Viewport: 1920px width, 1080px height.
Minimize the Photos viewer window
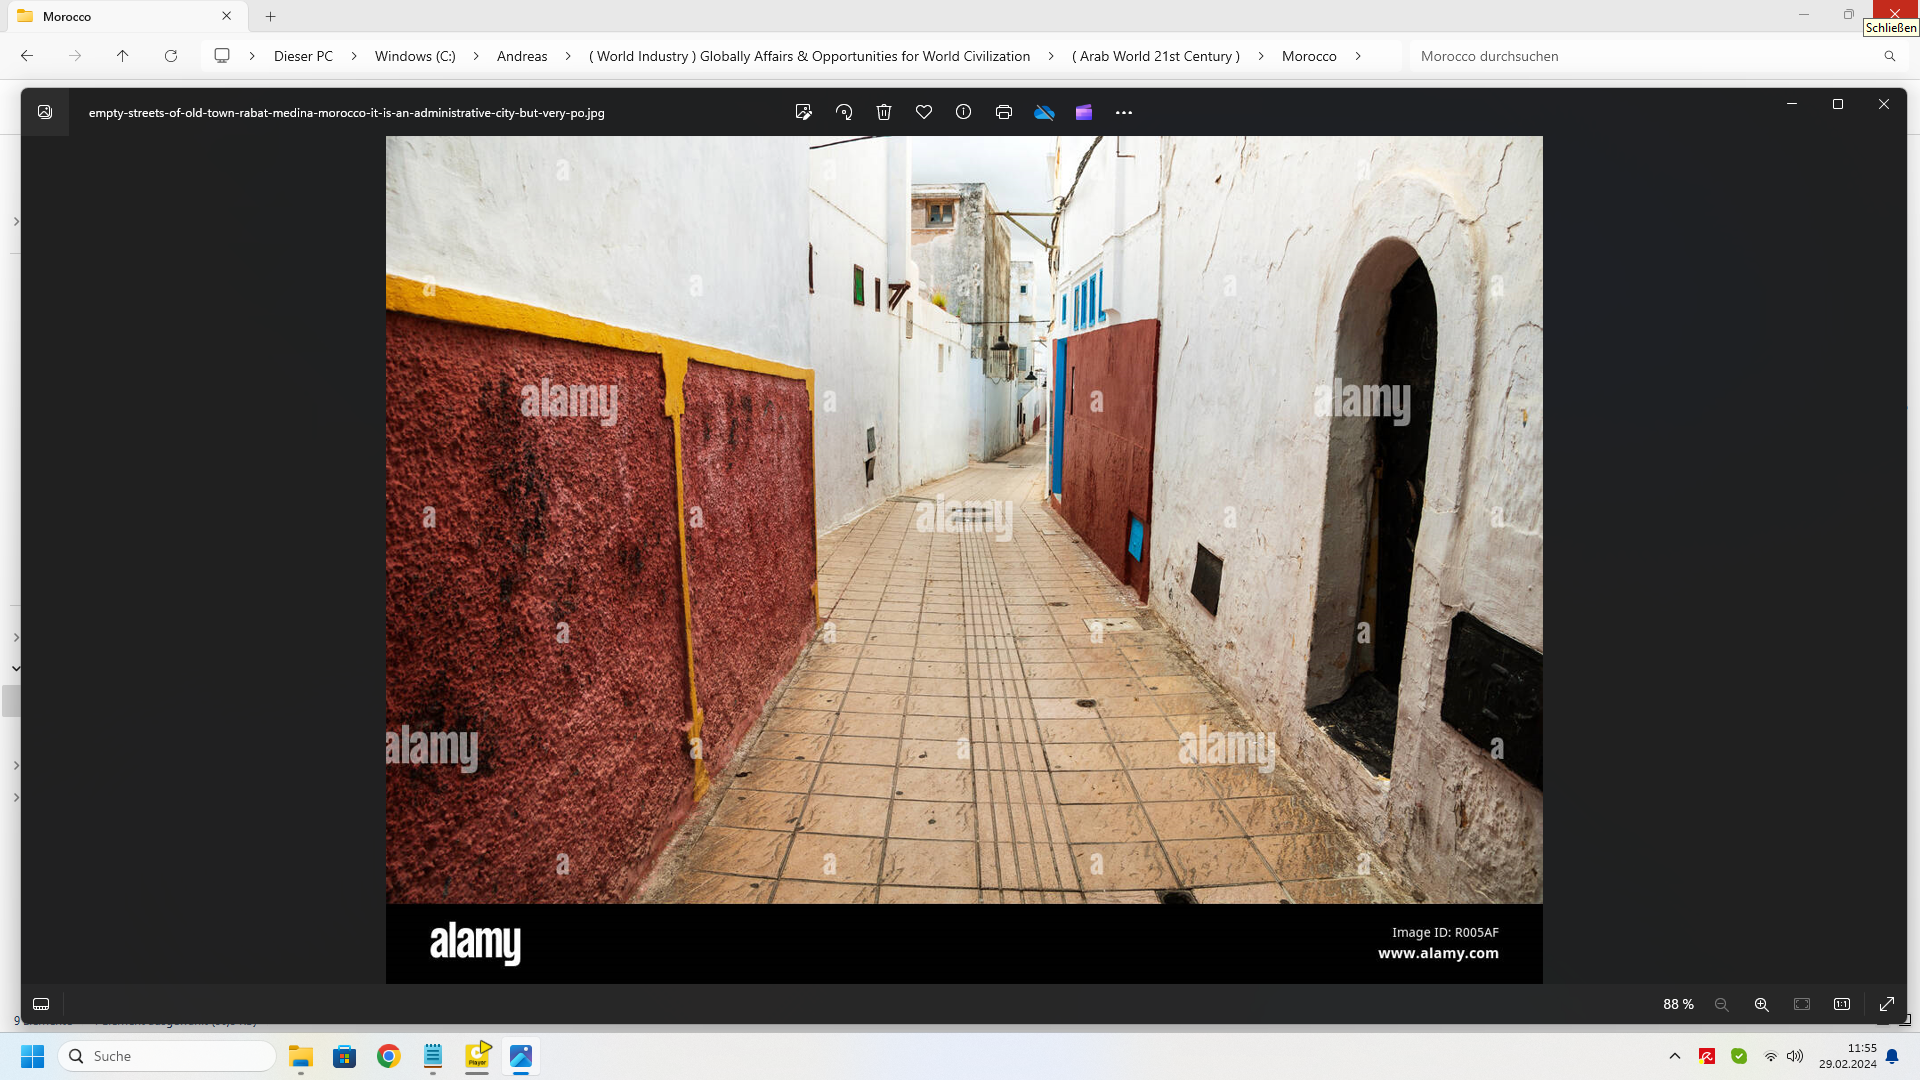tap(1792, 104)
